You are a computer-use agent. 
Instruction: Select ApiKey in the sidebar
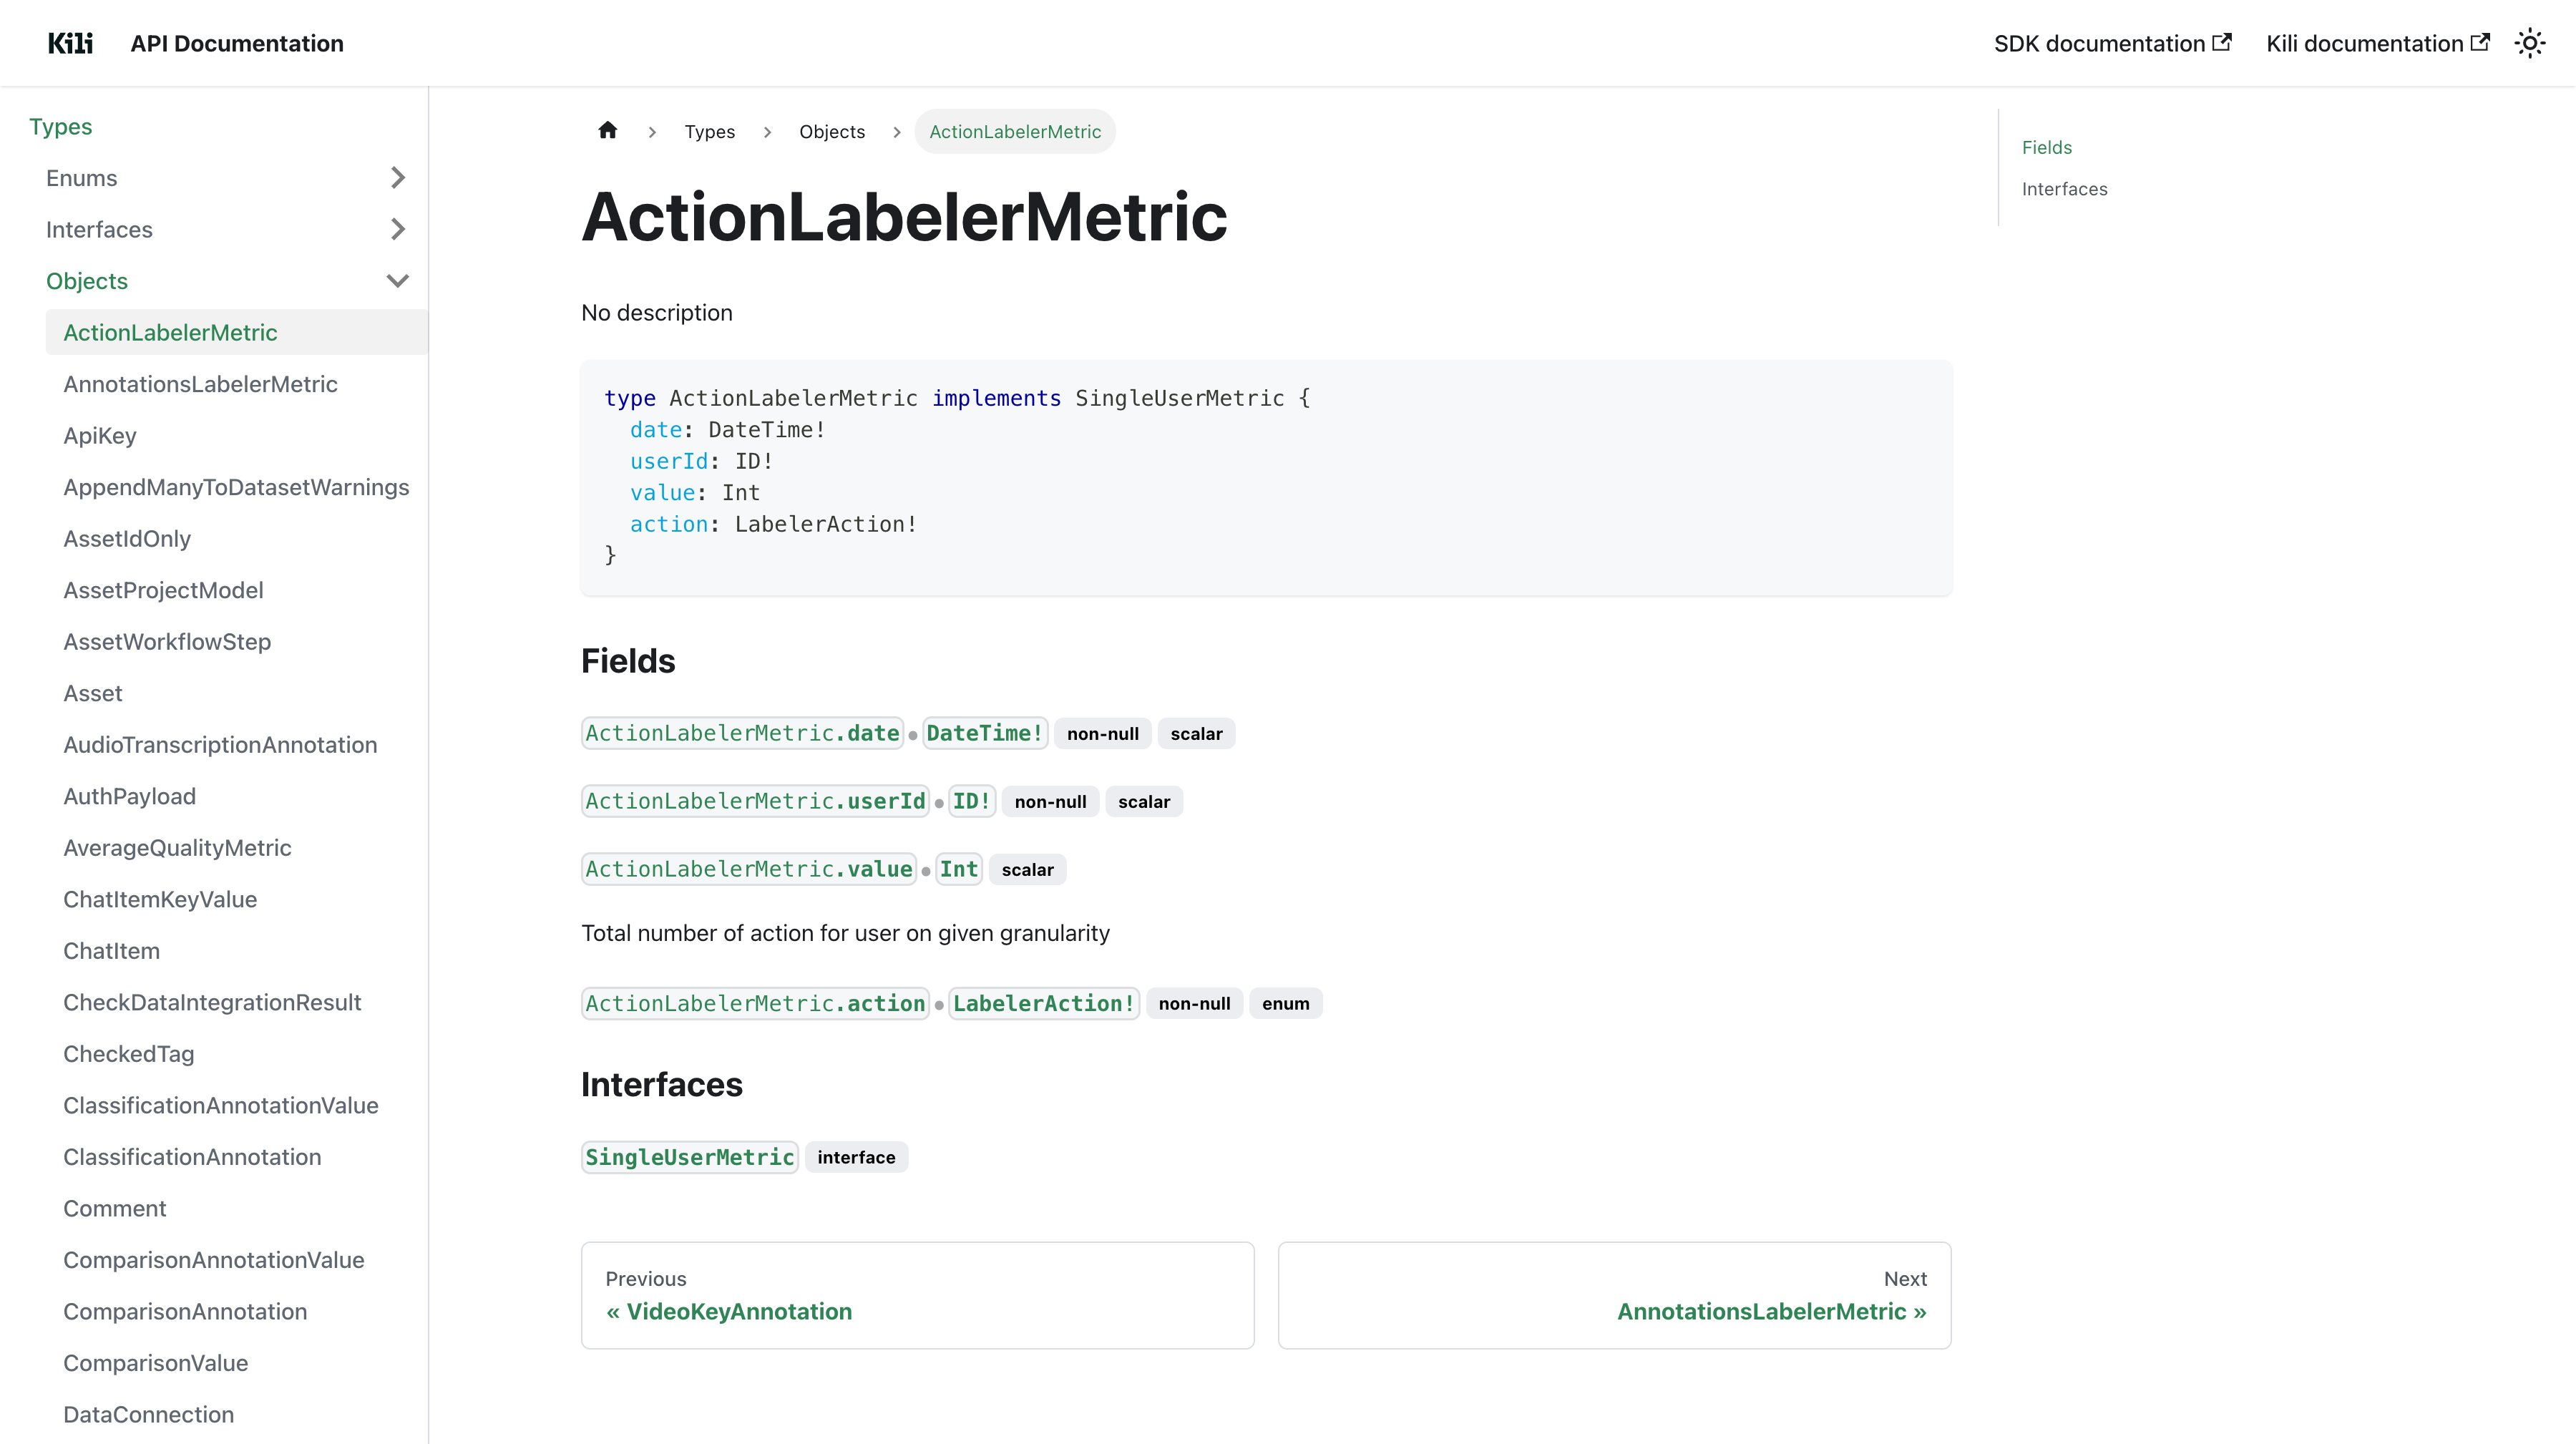point(100,436)
